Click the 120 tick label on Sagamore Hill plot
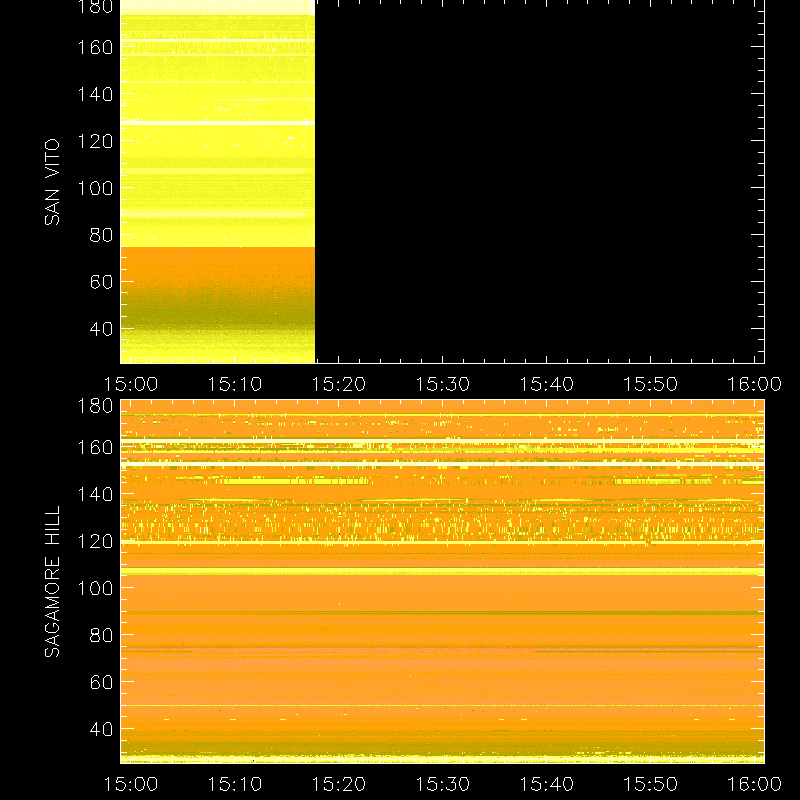 point(95,541)
